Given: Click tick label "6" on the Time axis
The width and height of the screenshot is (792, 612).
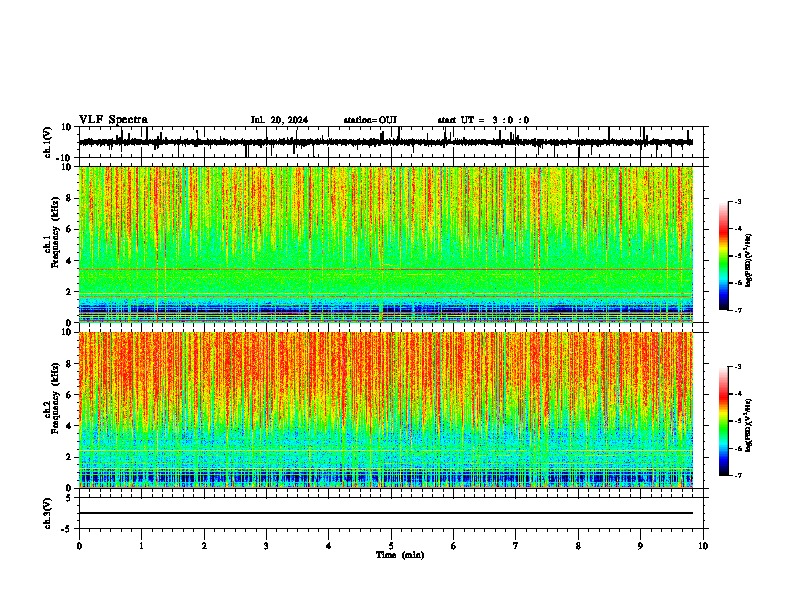Looking at the screenshot, I should tap(454, 546).
